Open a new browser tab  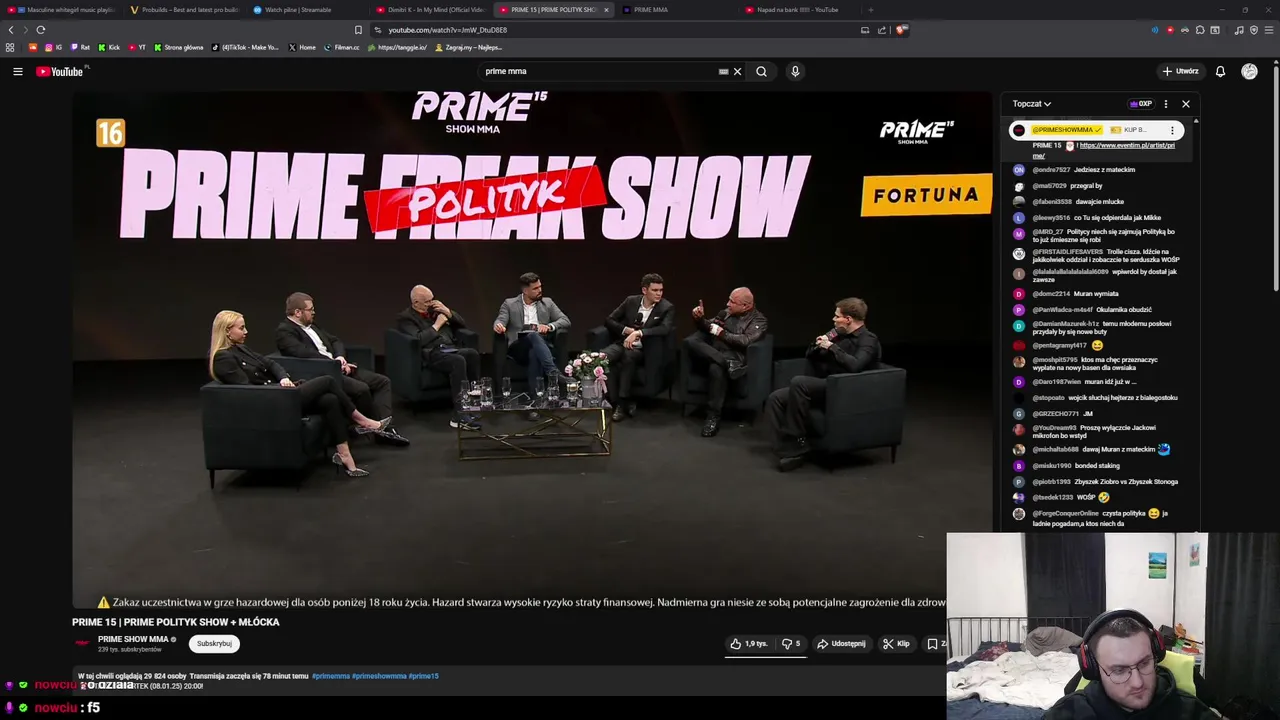point(870,10)
